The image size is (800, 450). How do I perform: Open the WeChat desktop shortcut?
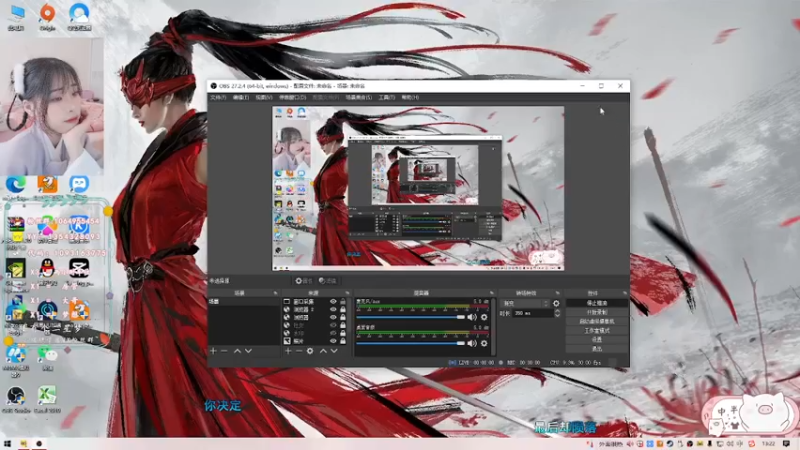pyautogui.click(x=47, y=357)
